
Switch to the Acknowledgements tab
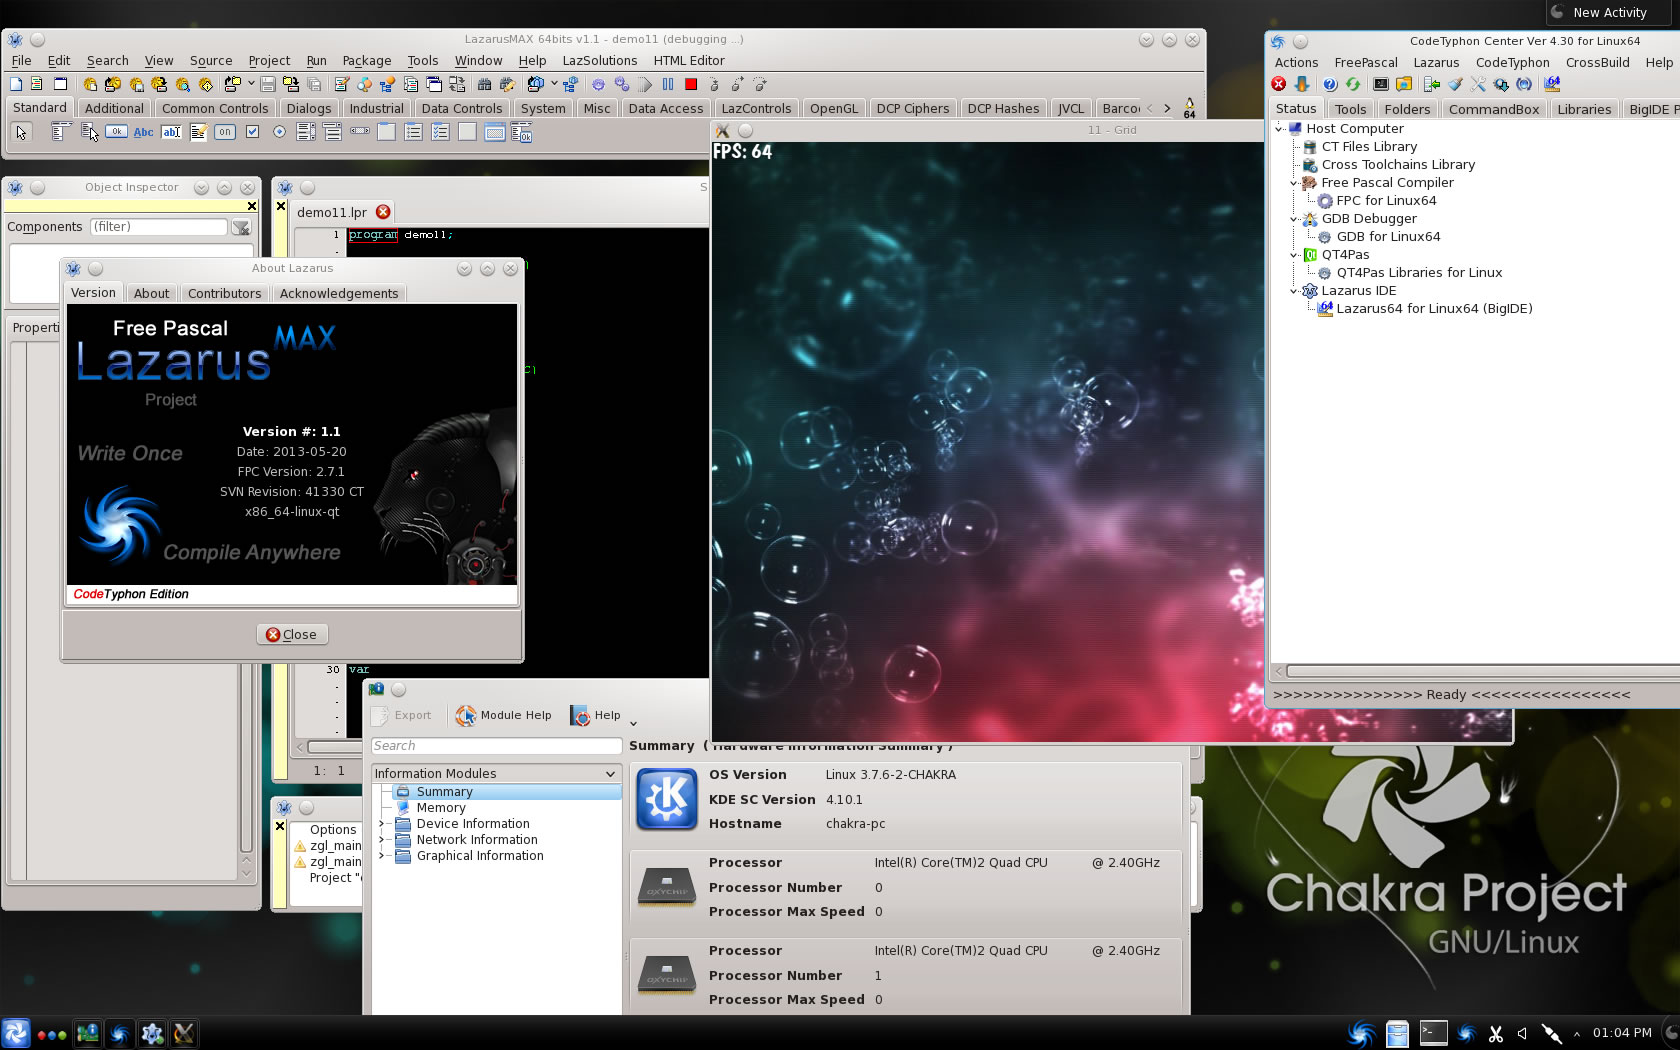[339, 293]
